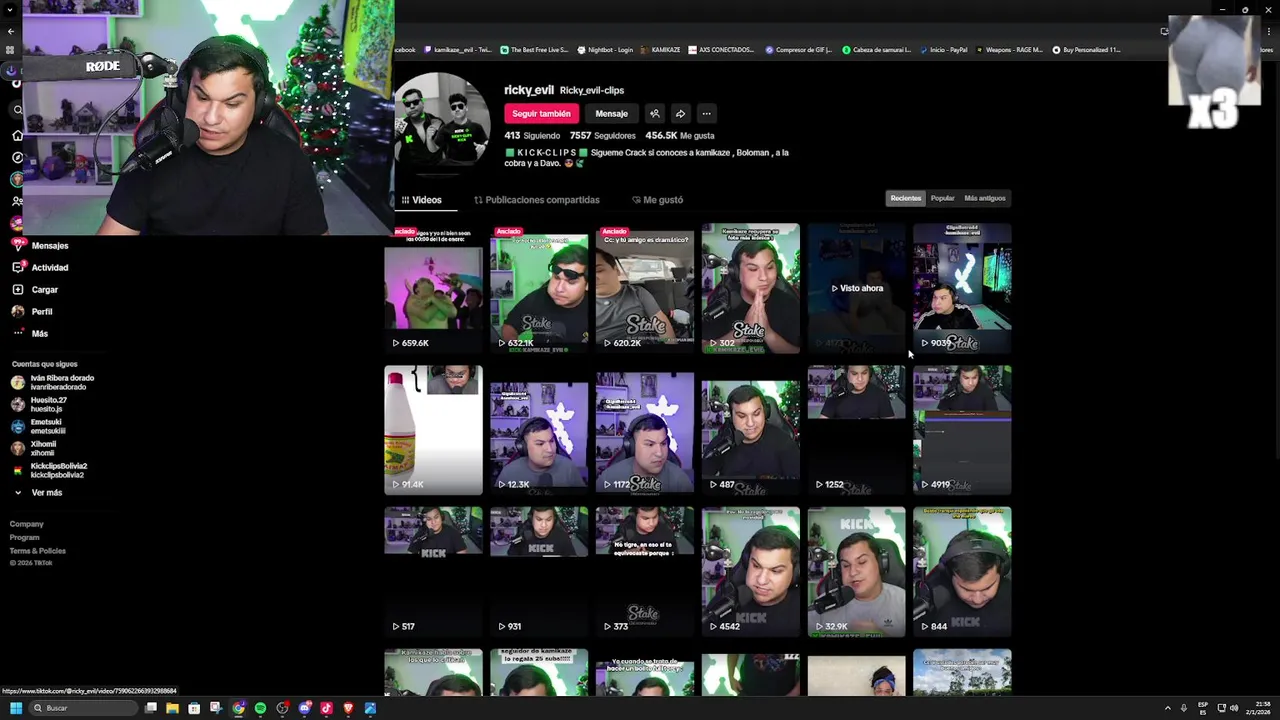This screenshot has height=720, width=1280.
Task: Play the video with 4542 views
Action: (x=751, y=572)
